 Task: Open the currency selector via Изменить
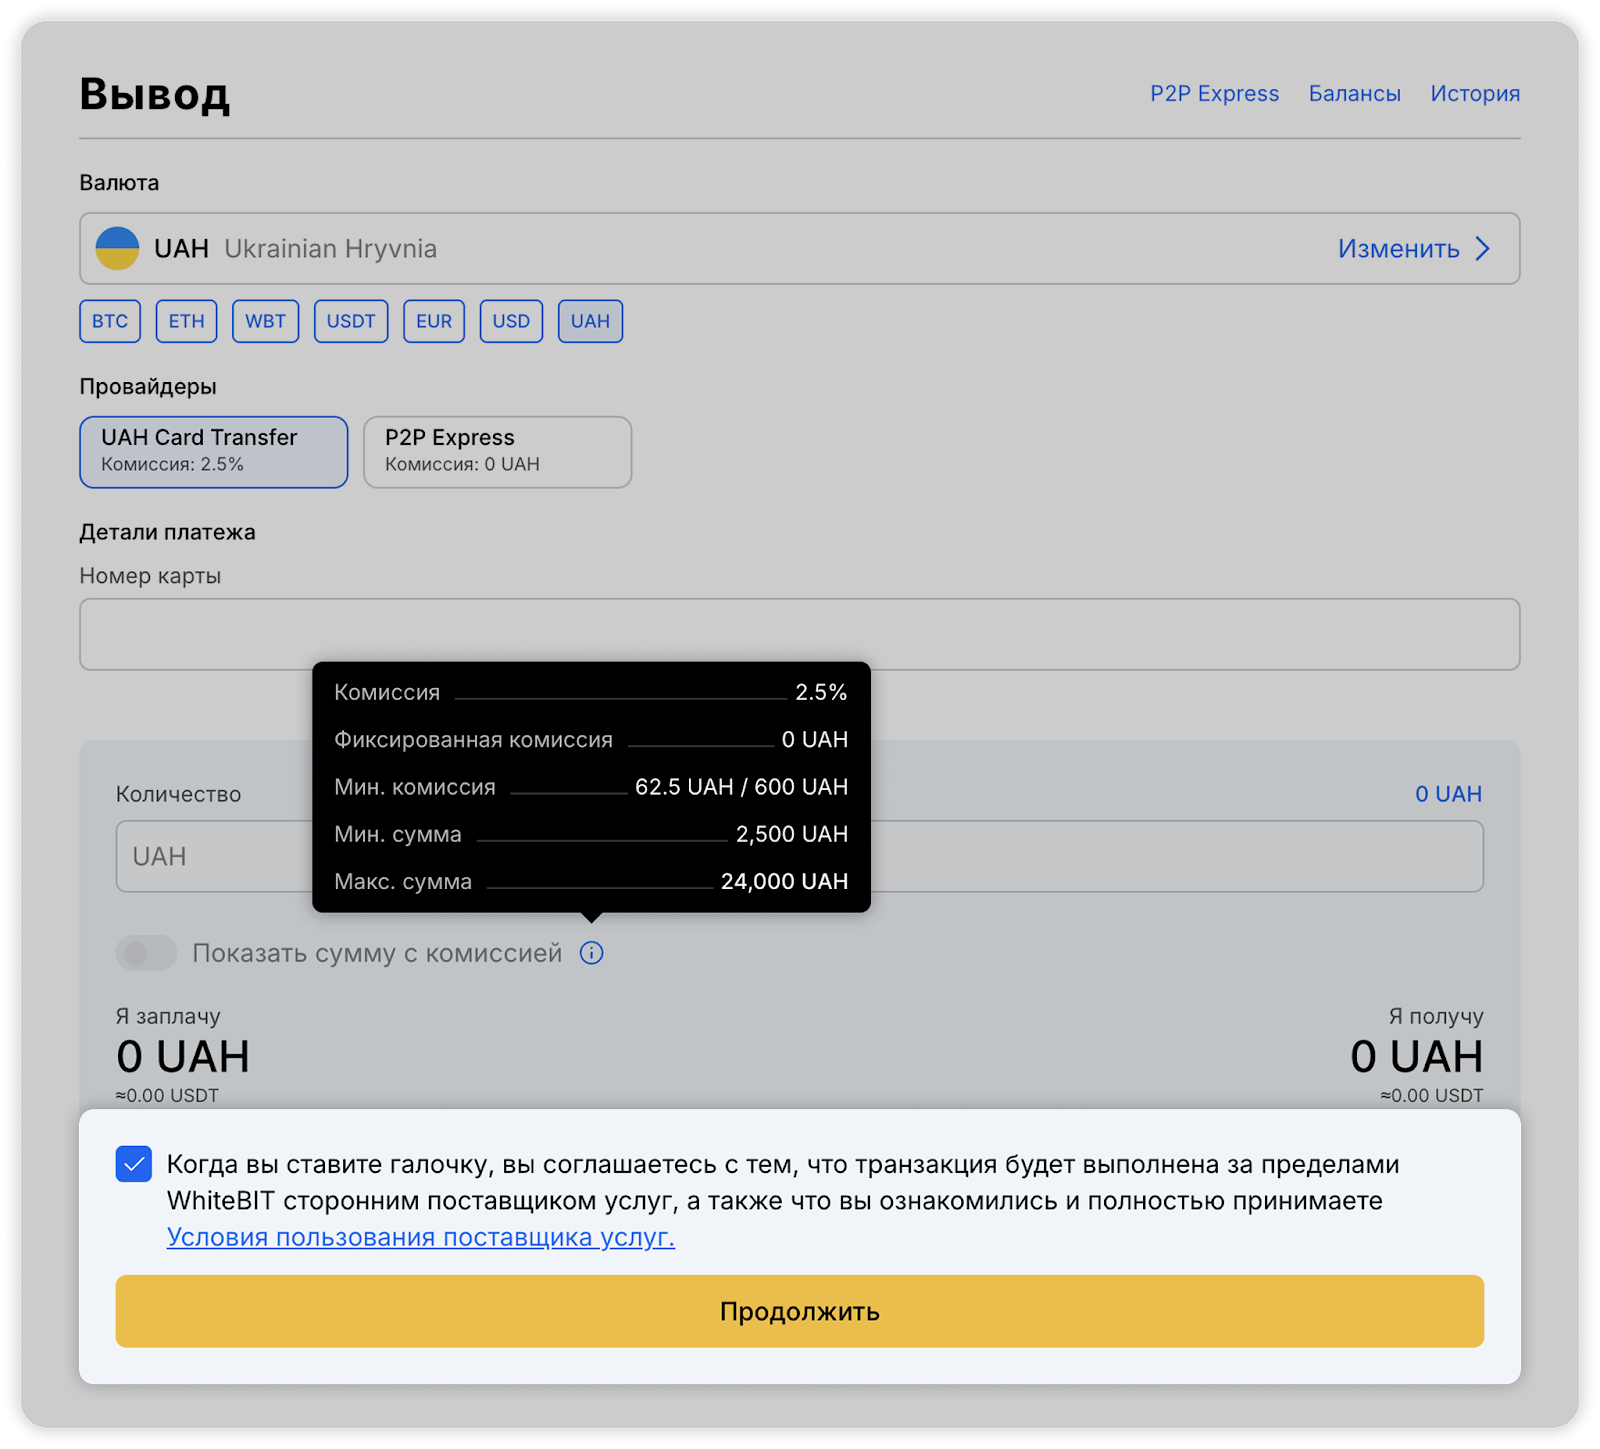[x=1398, y=249]
